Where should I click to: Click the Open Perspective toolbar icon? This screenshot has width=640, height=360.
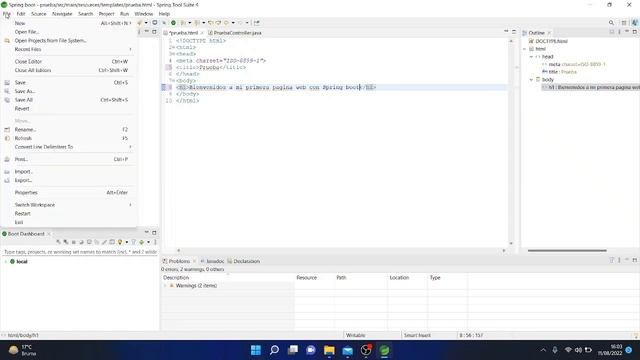click(x=624, y=23)
